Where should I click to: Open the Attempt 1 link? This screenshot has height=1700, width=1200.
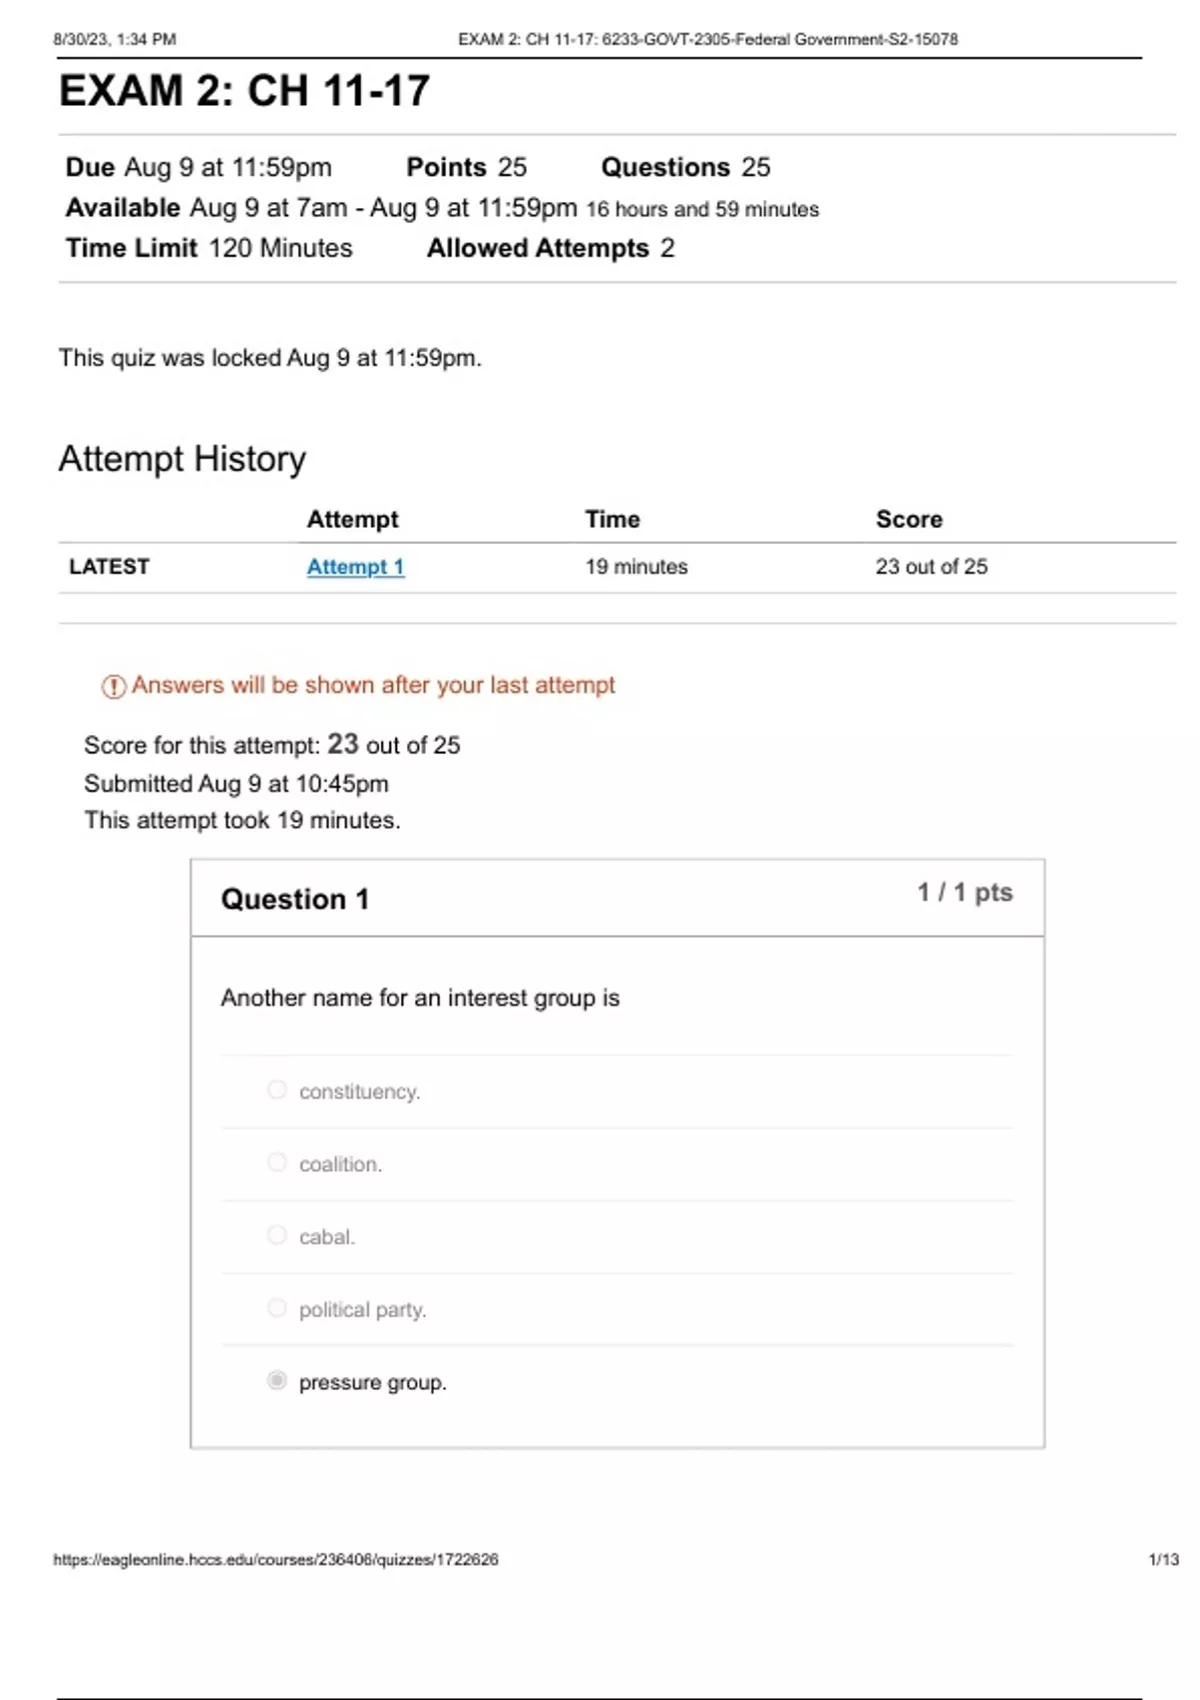355,567
